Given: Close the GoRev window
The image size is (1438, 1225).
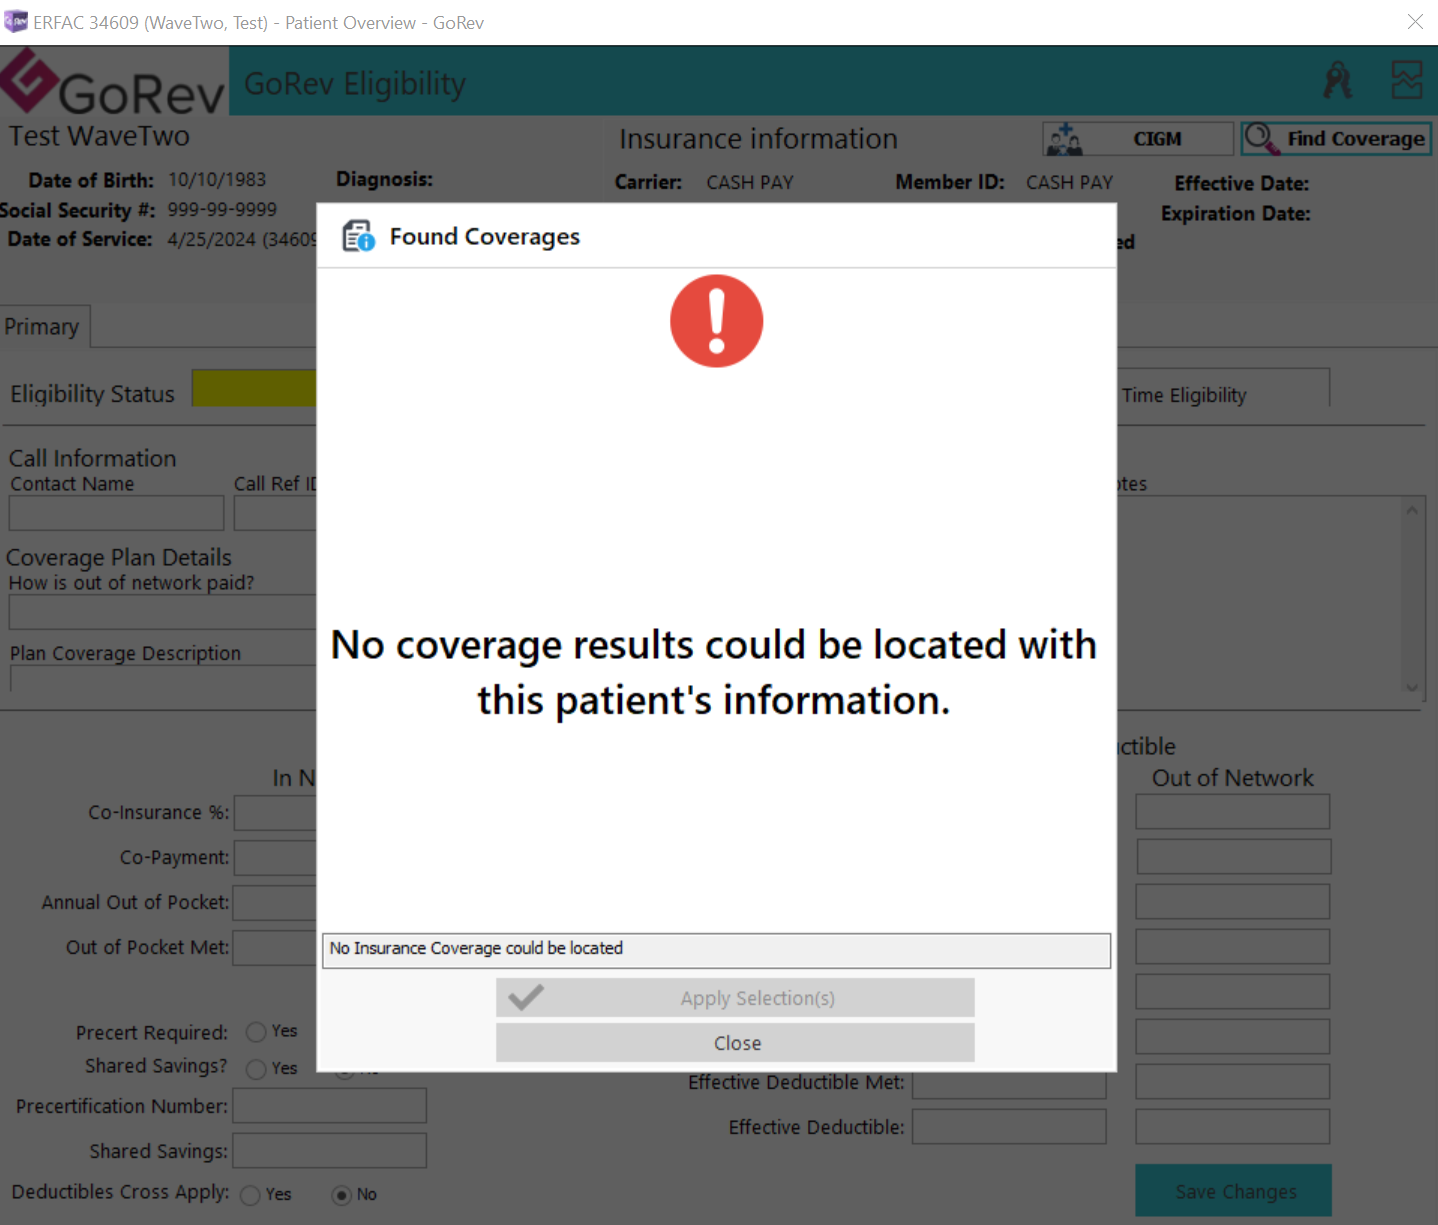Looking at the screenshot, I should point(1415,21).
